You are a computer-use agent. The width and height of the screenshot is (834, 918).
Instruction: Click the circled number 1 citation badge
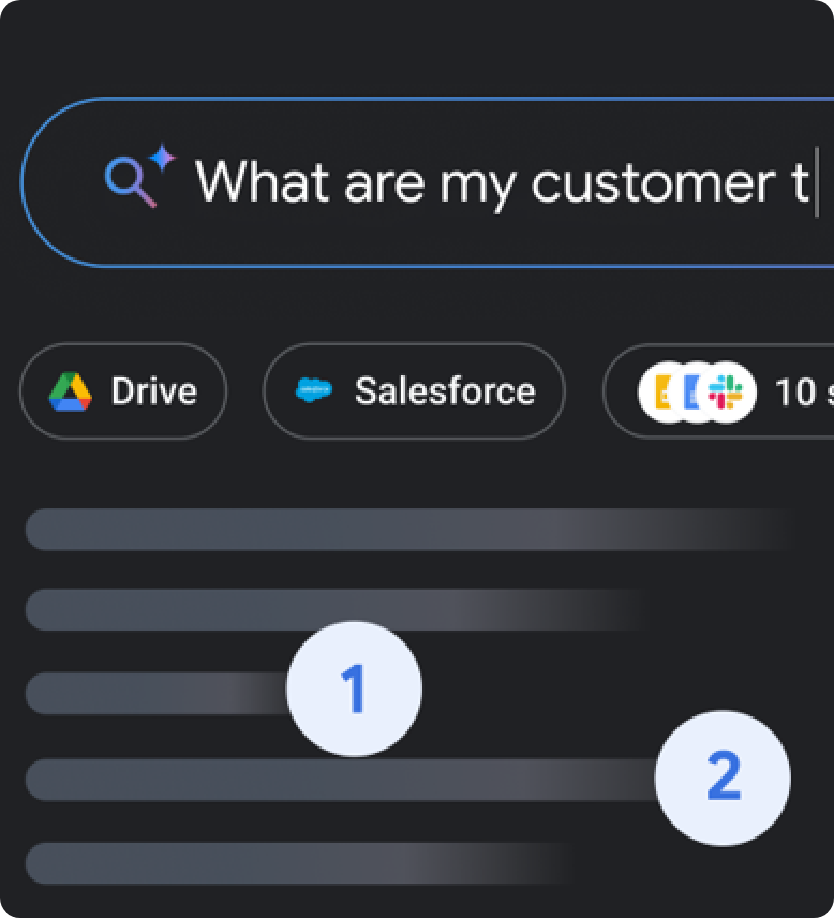(x=353, y=688)
